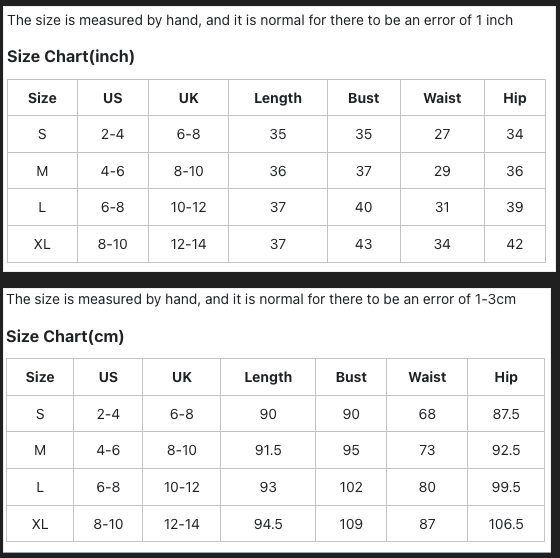560x558 pixels.
Task: Click the S row label in cm chart
Action: point(40,414)
